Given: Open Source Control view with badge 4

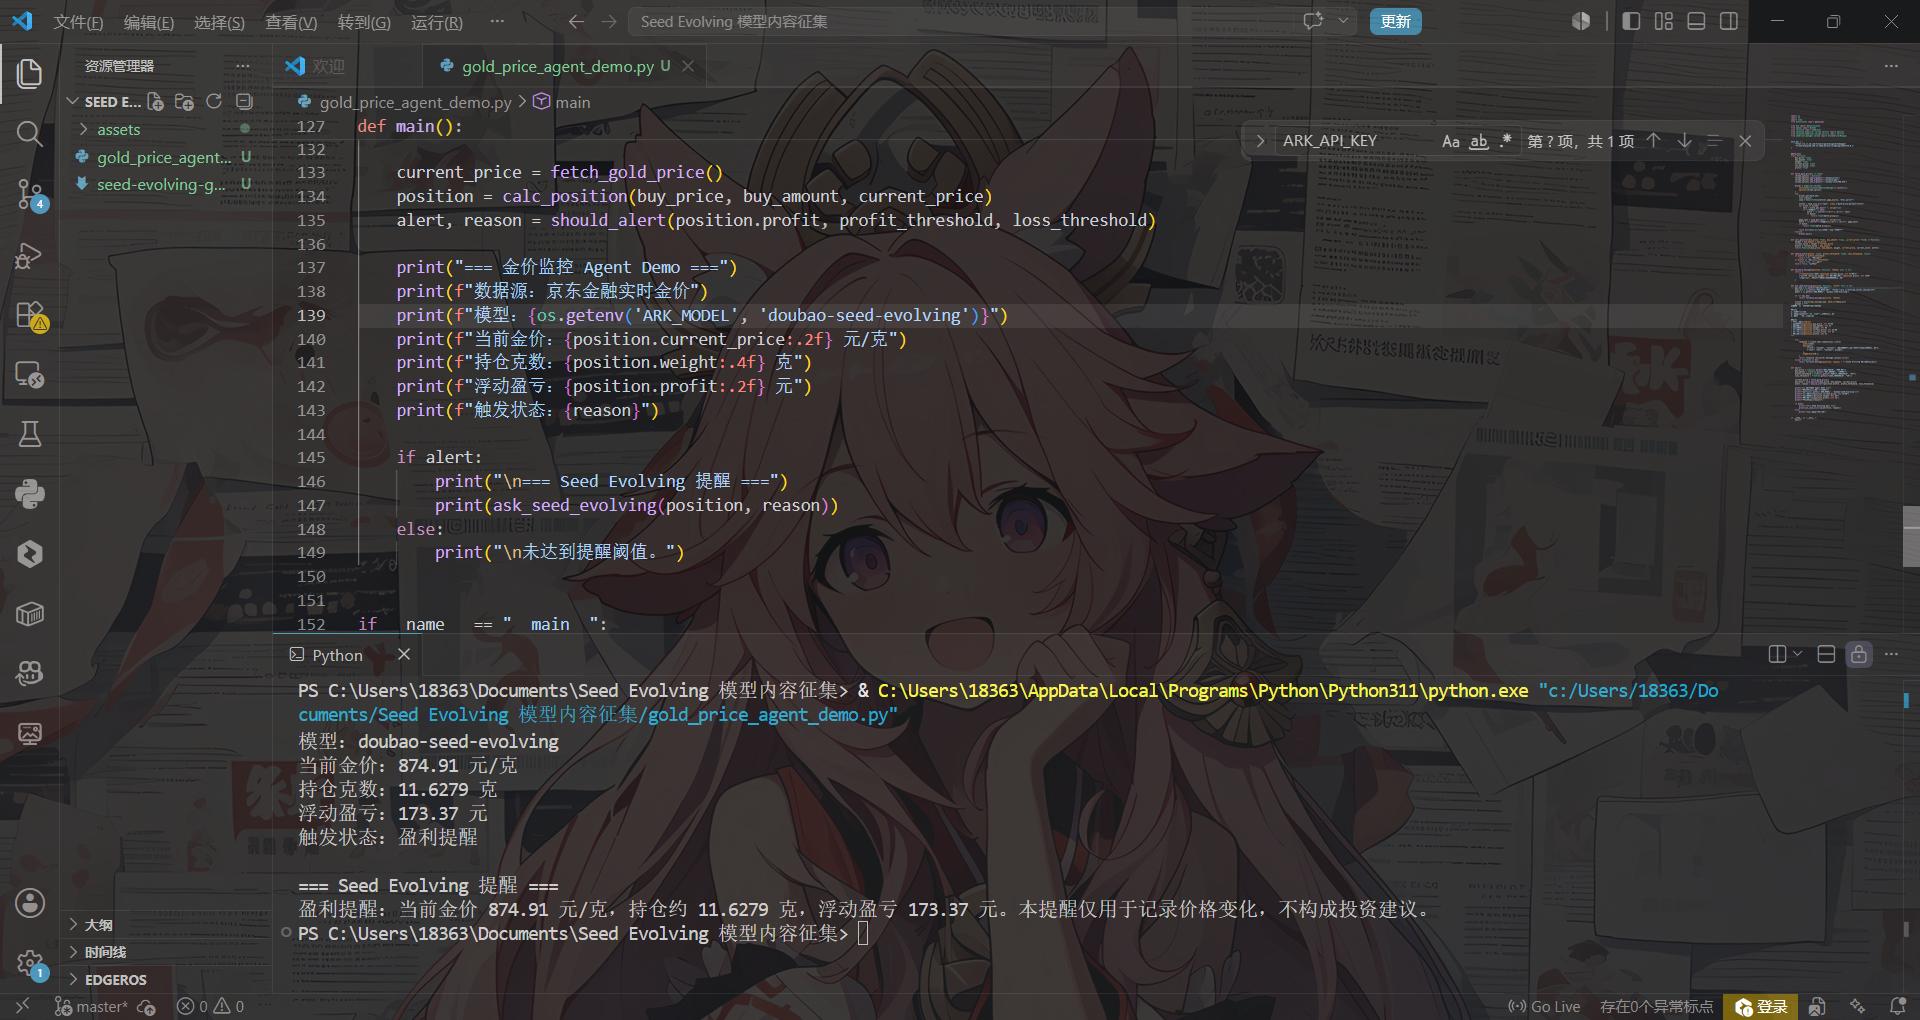Looking at the screenshot, I should coord(29,194).
